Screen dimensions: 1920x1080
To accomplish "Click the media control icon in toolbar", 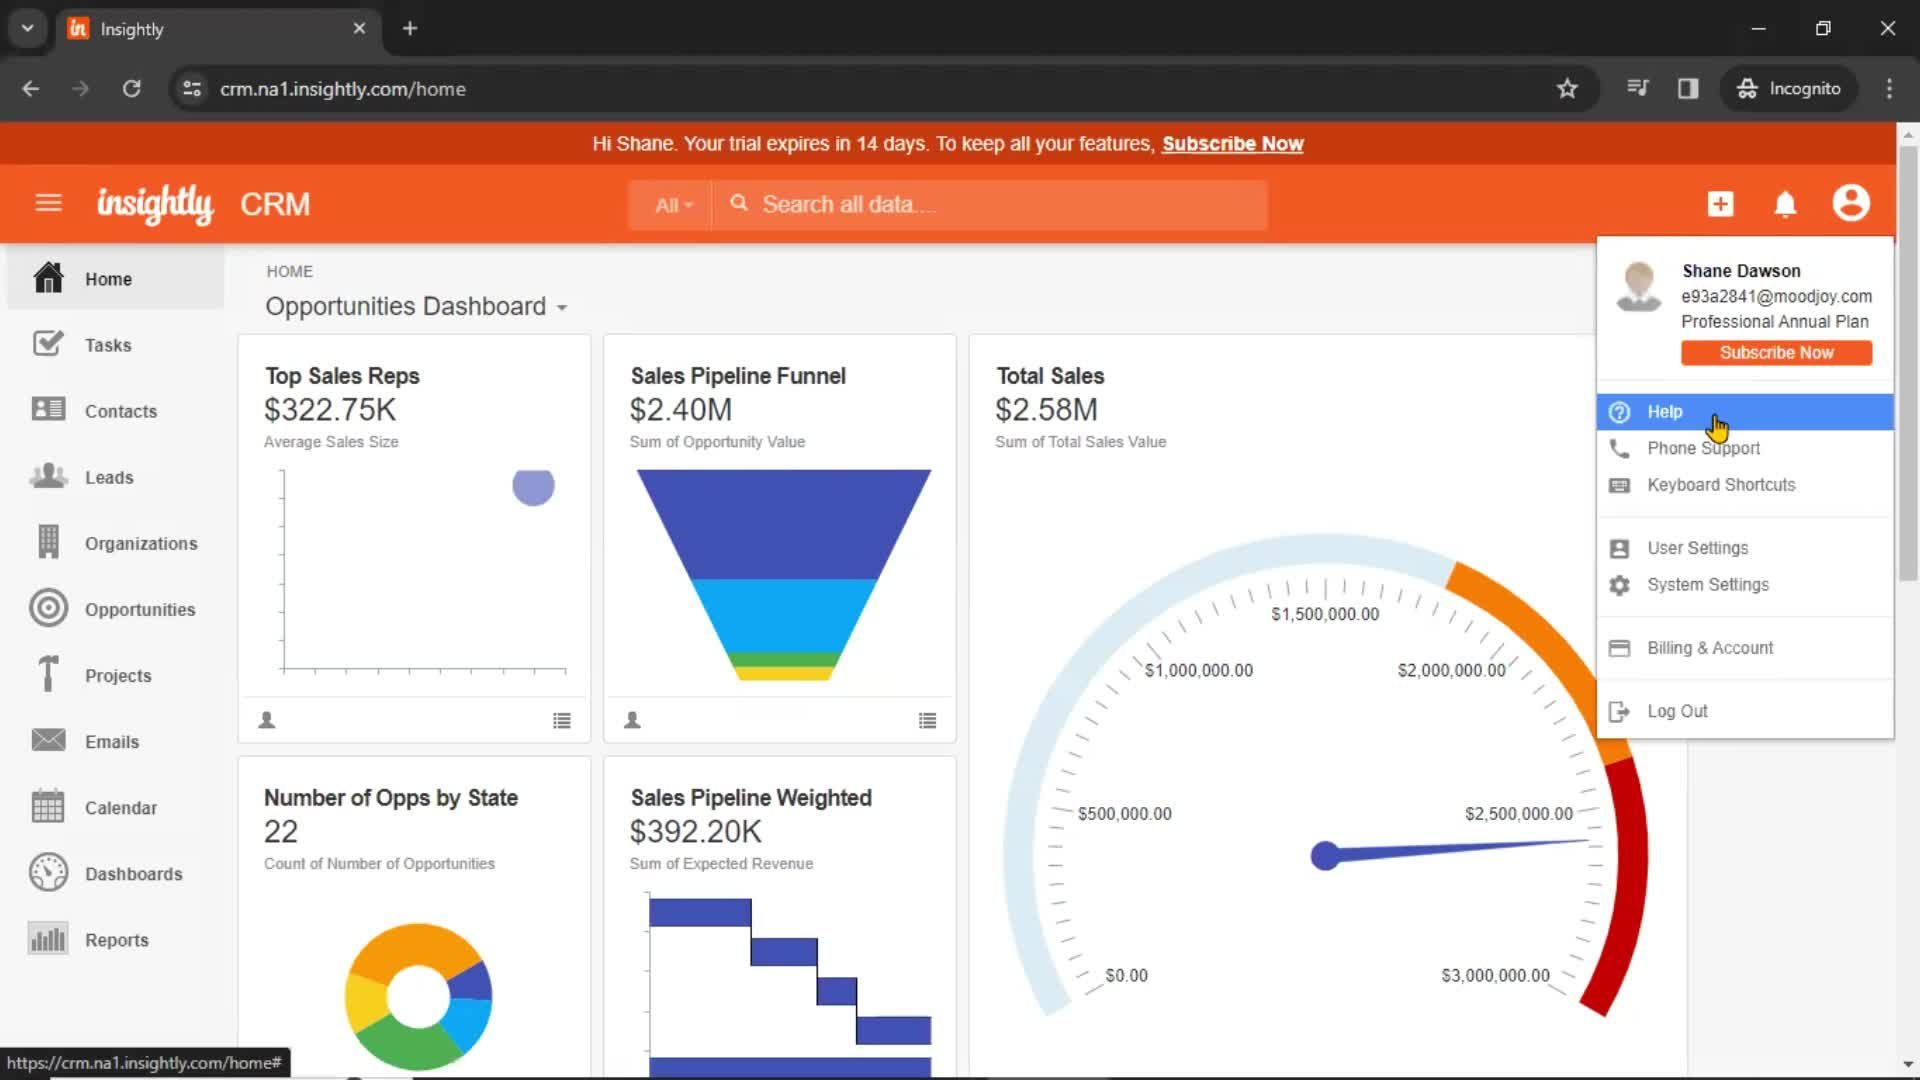I will pyautogui.click(x=1637, y=88).
